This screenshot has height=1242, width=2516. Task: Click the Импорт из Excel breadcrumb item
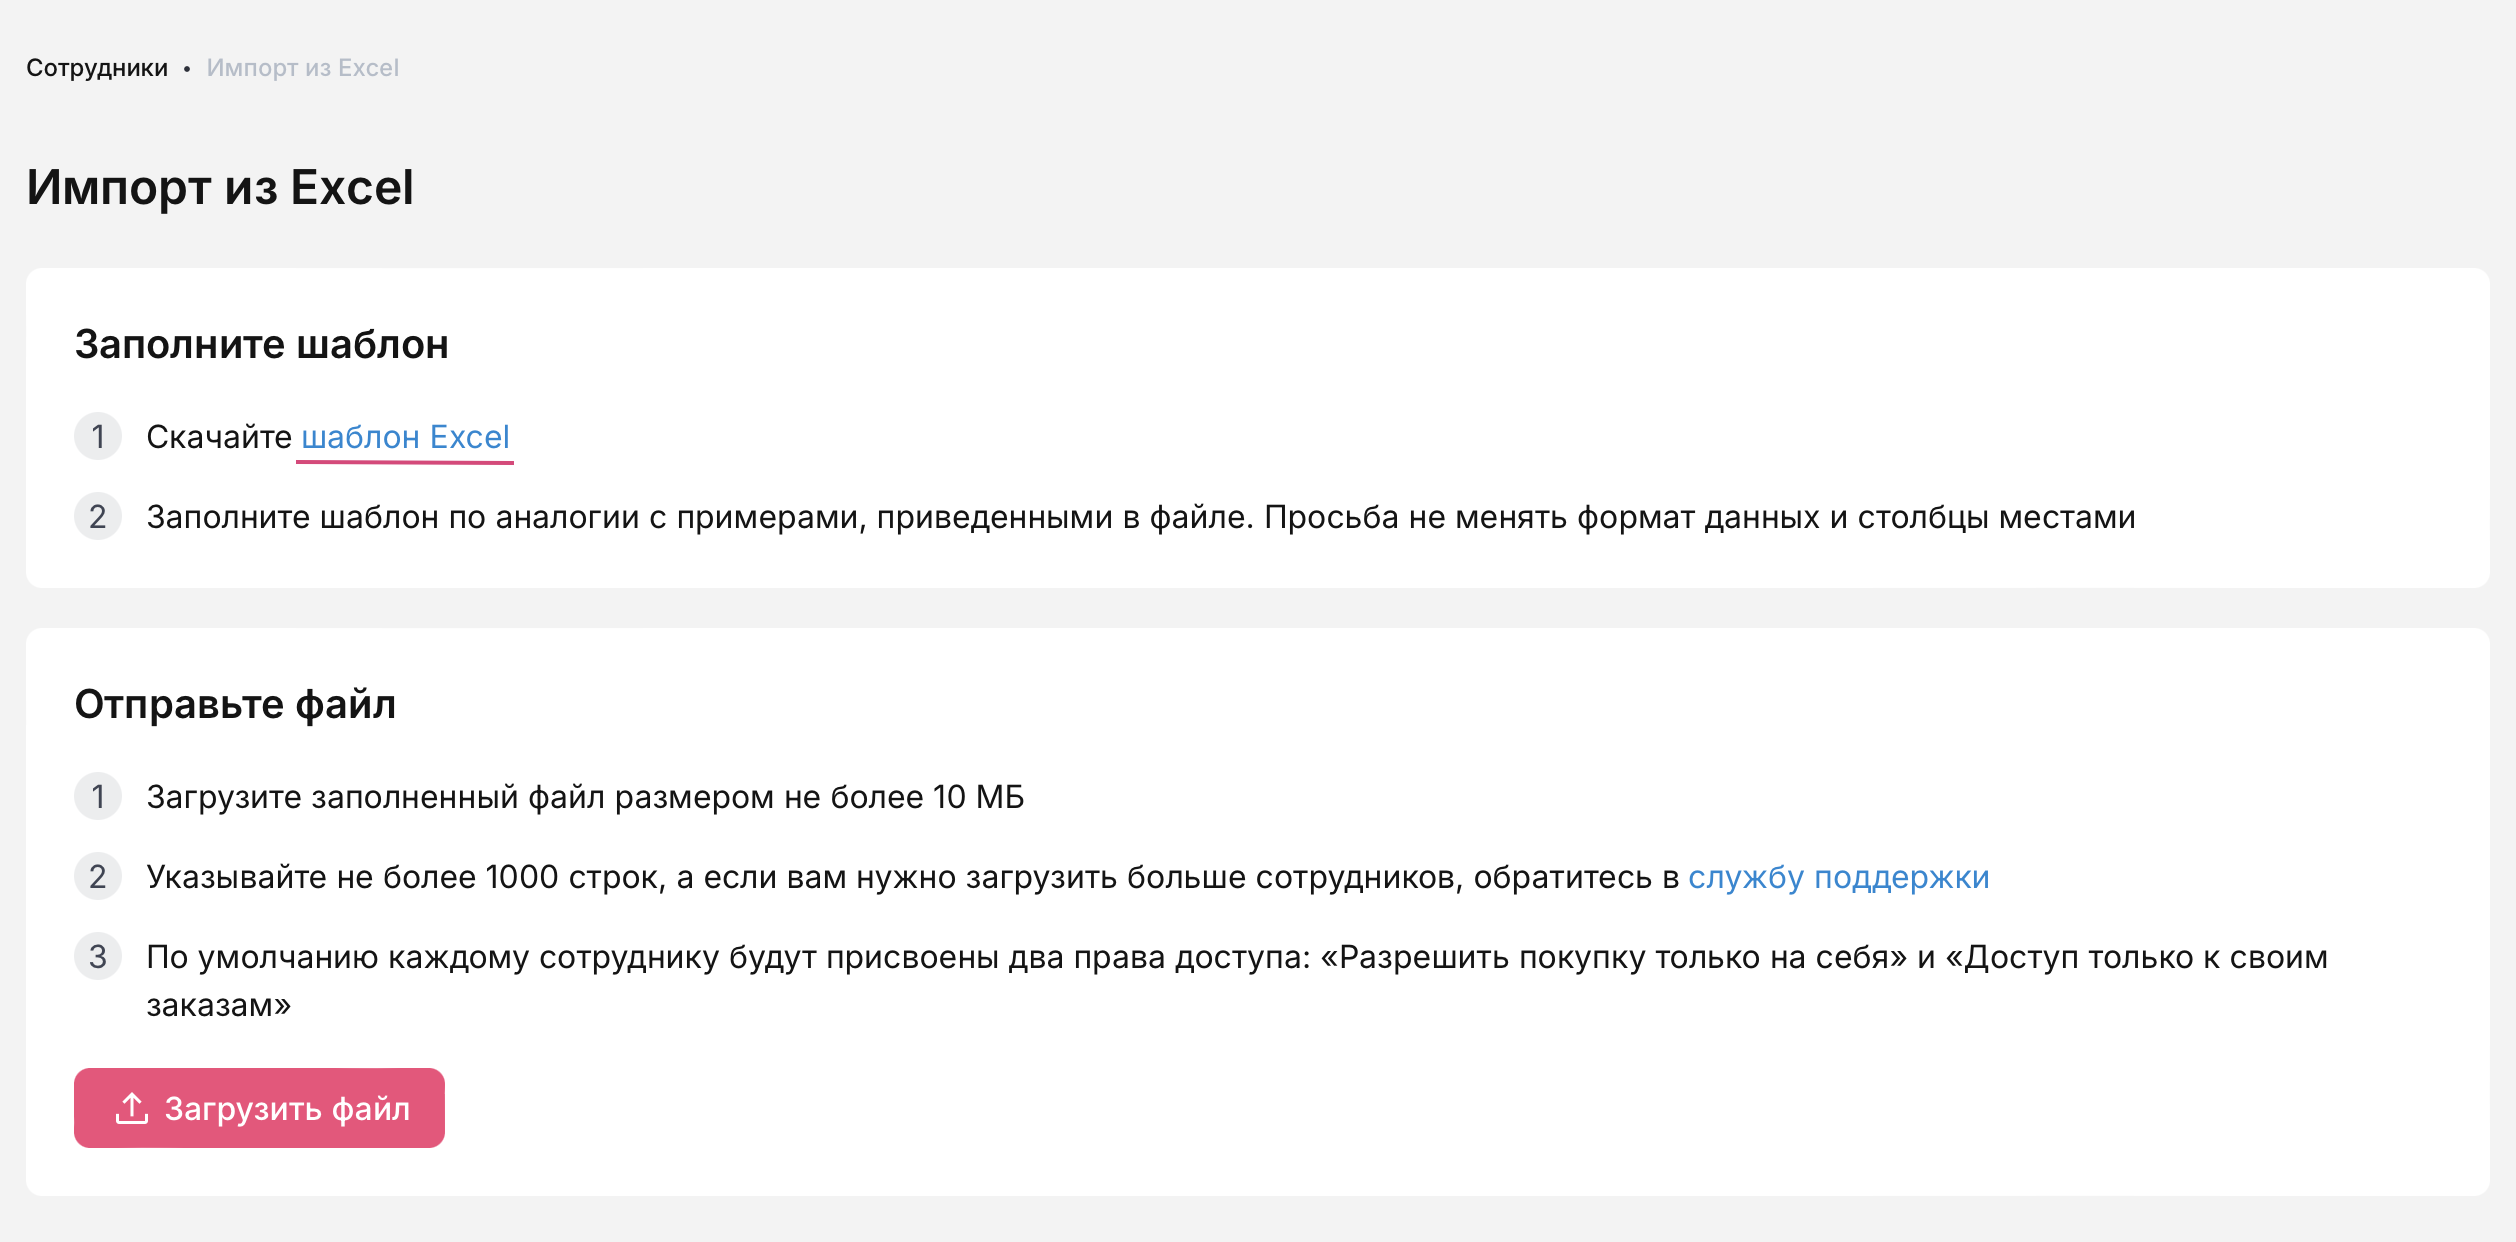(x=302, y=68)
